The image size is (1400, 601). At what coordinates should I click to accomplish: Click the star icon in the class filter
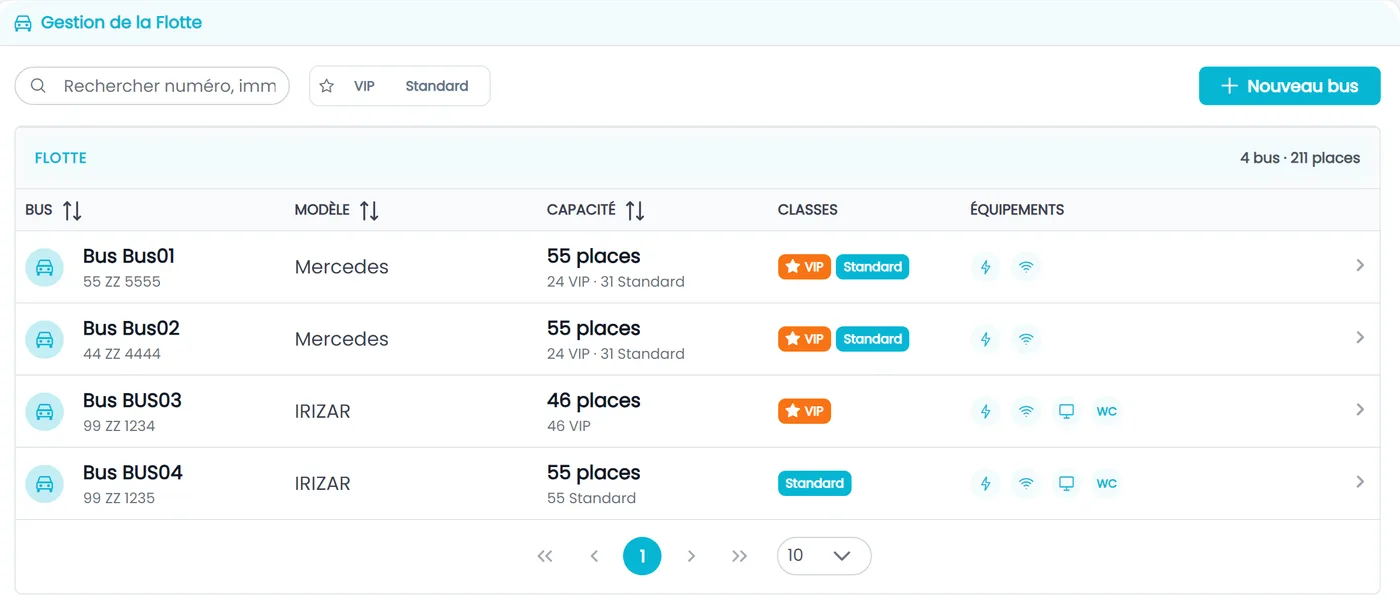327,86
